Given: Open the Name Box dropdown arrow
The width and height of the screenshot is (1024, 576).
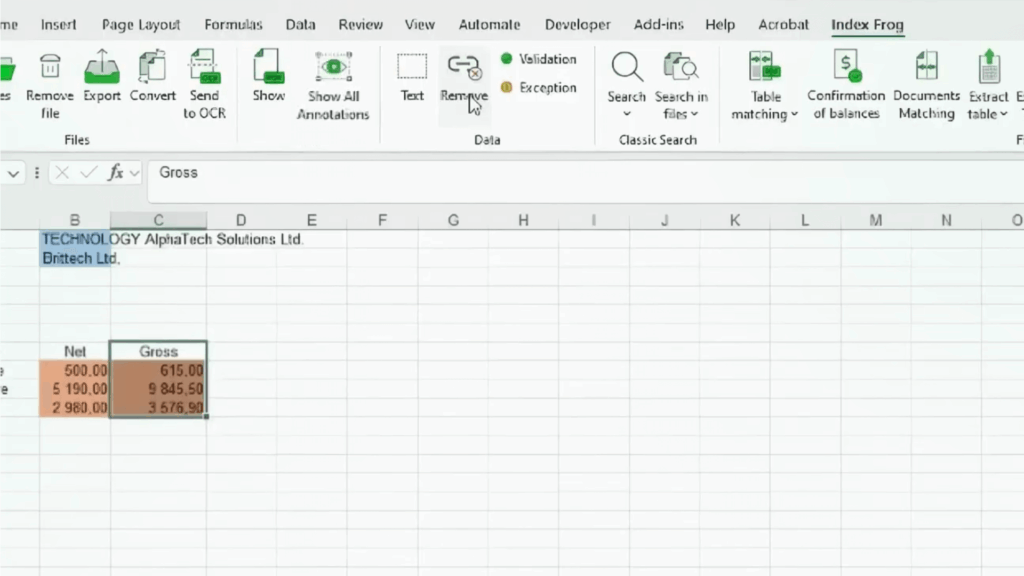Looking at the screenshot, I should [x=13, y=173].
